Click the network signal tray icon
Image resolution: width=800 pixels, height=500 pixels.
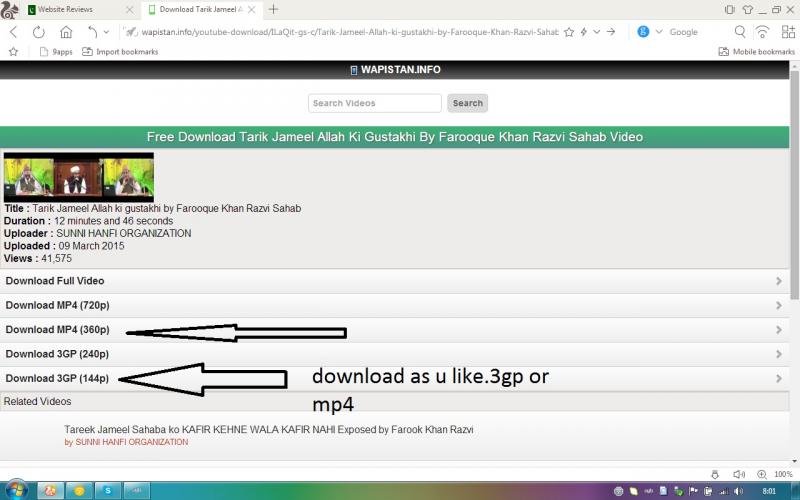click(x=724, y=491)
